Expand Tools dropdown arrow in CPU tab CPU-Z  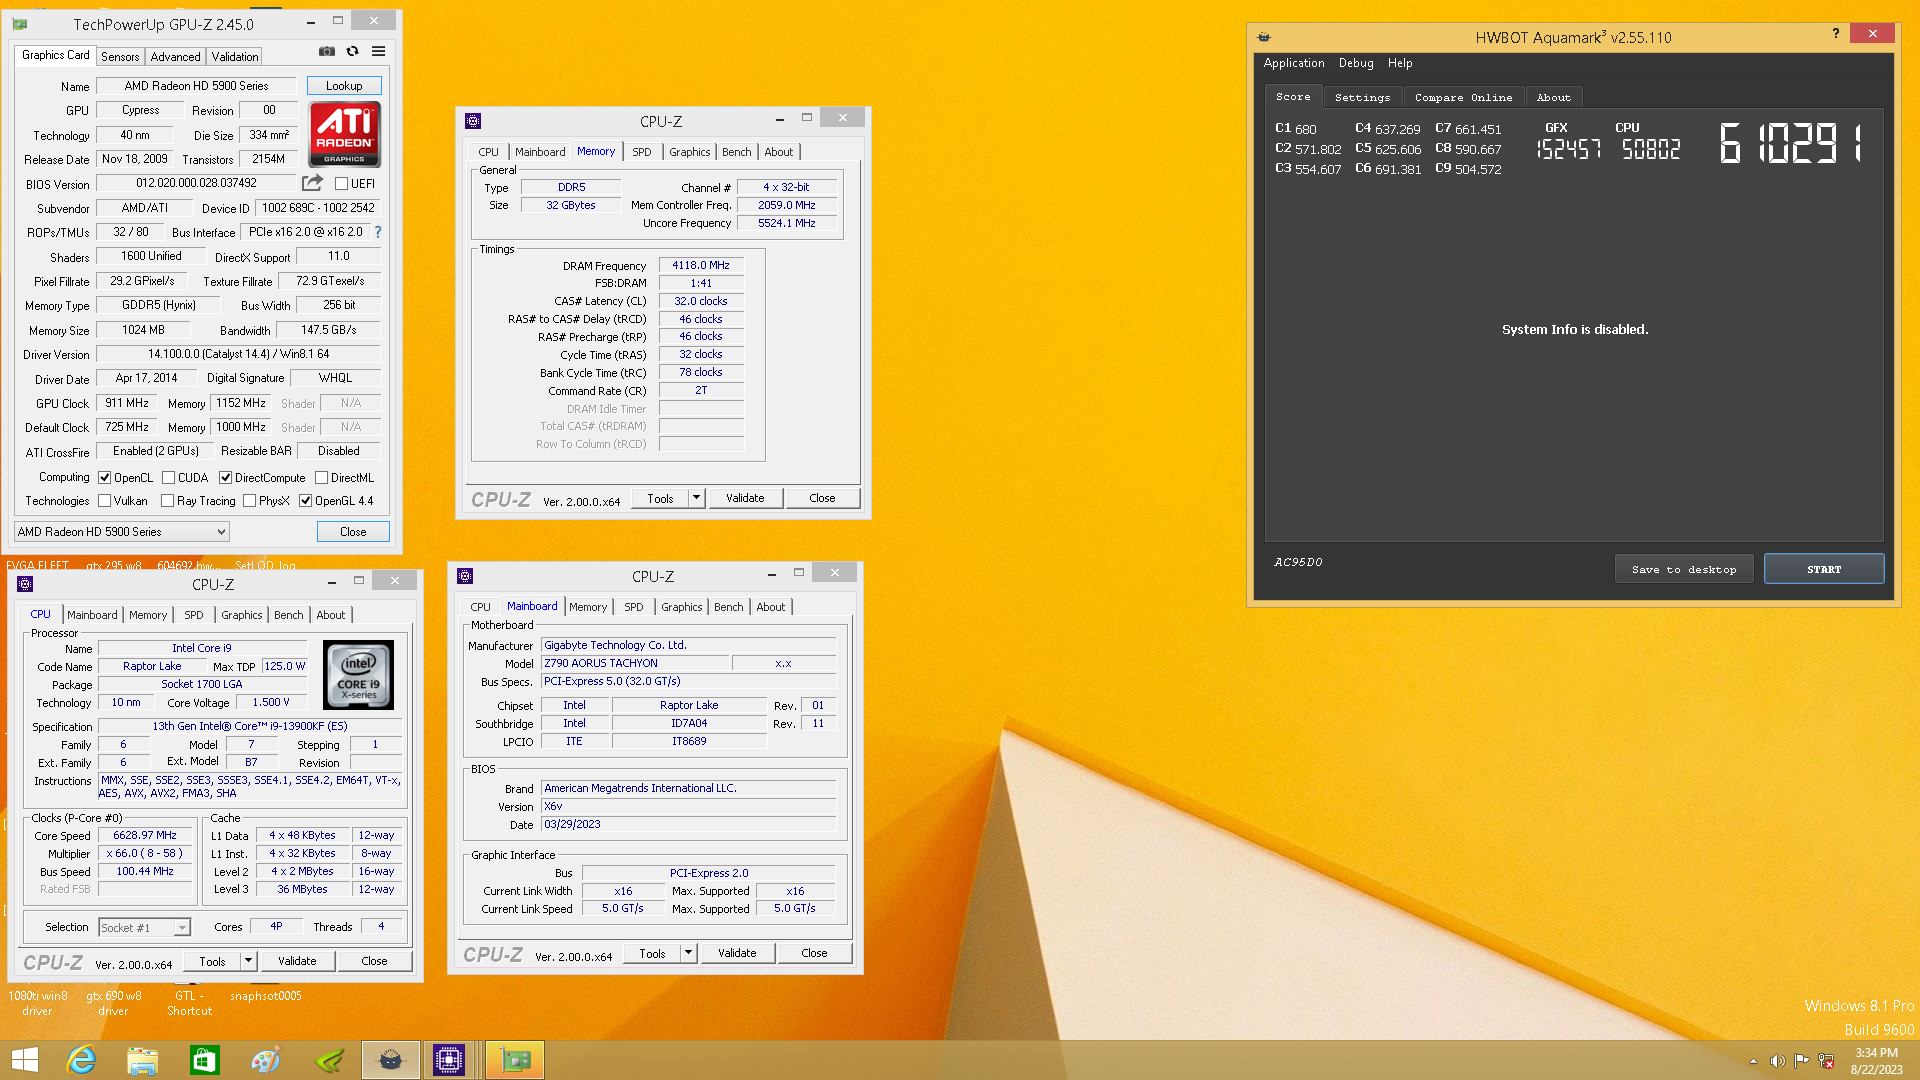pos(249,961)
